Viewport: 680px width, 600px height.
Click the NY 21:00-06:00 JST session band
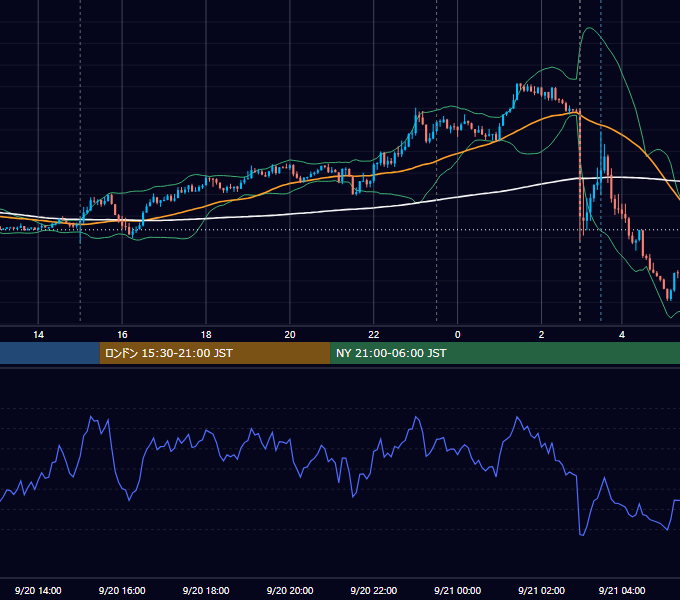tap(505, 353)
